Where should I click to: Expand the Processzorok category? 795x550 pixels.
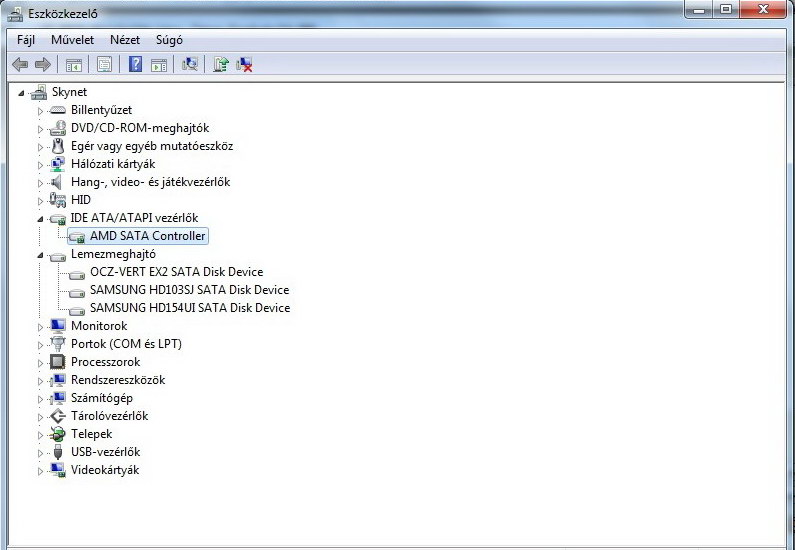pyautogui.click(x=41, y=363)
